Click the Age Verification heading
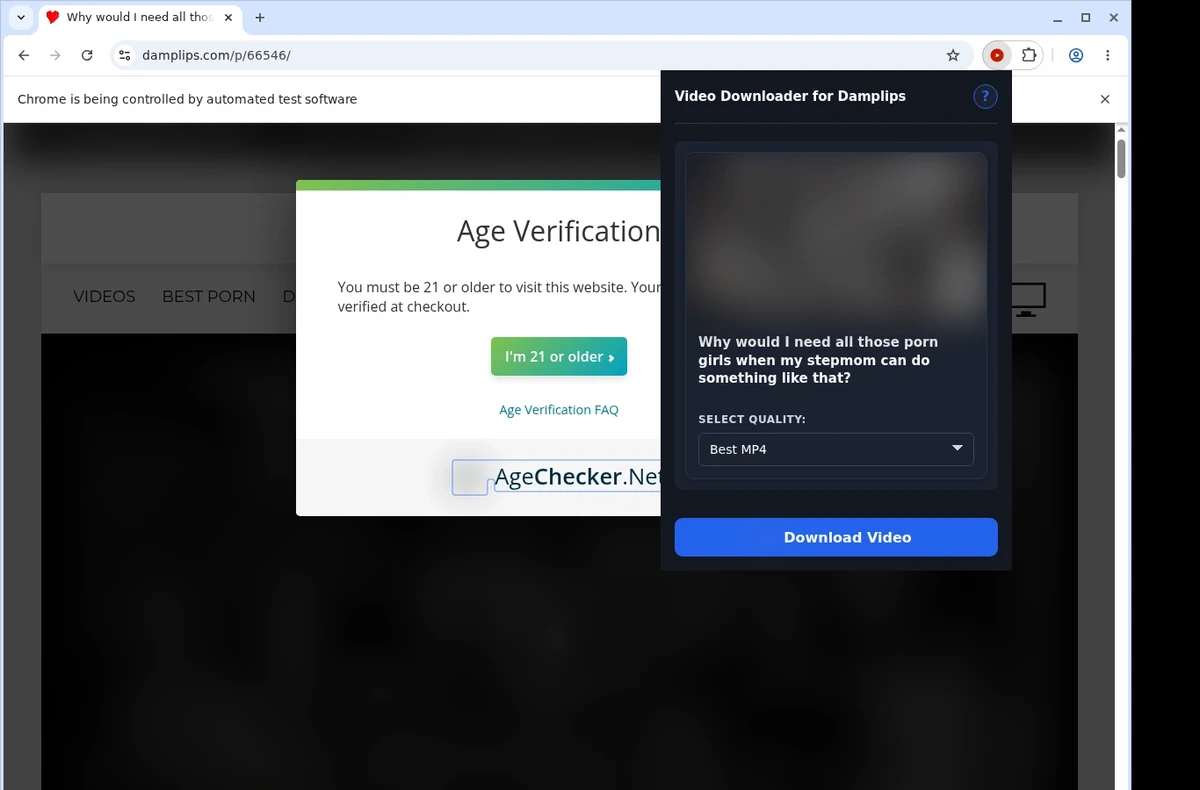The image size is (1200, 790). (x=558, y=231)
